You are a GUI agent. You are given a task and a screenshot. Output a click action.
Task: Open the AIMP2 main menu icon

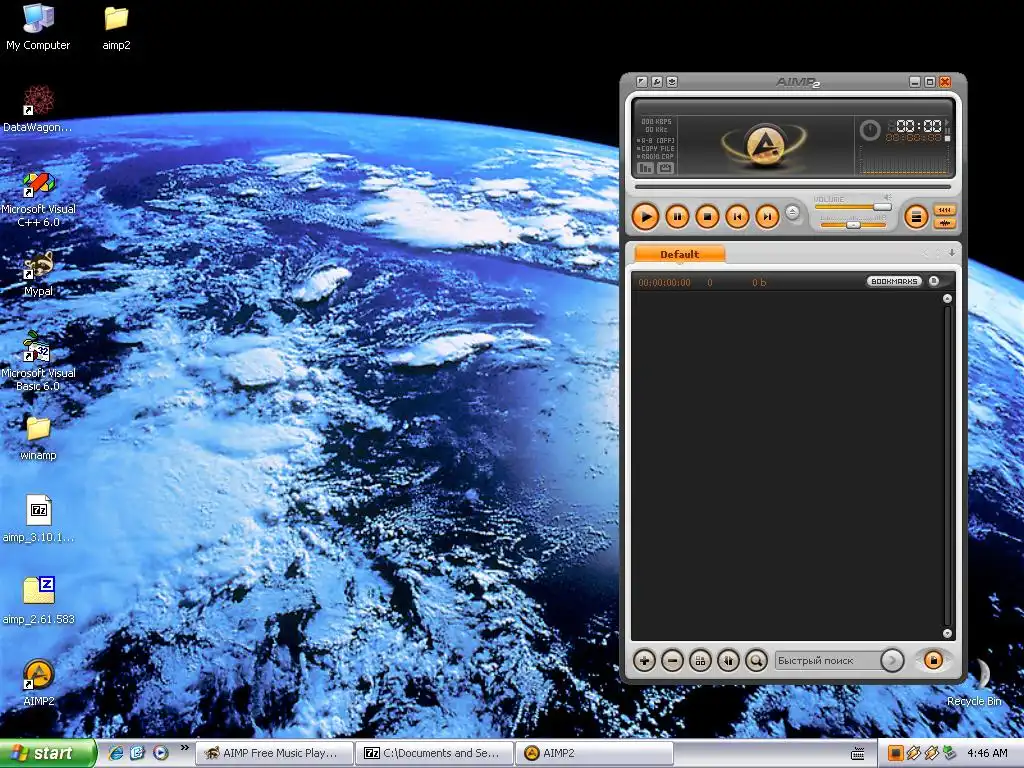click(642, 82)
